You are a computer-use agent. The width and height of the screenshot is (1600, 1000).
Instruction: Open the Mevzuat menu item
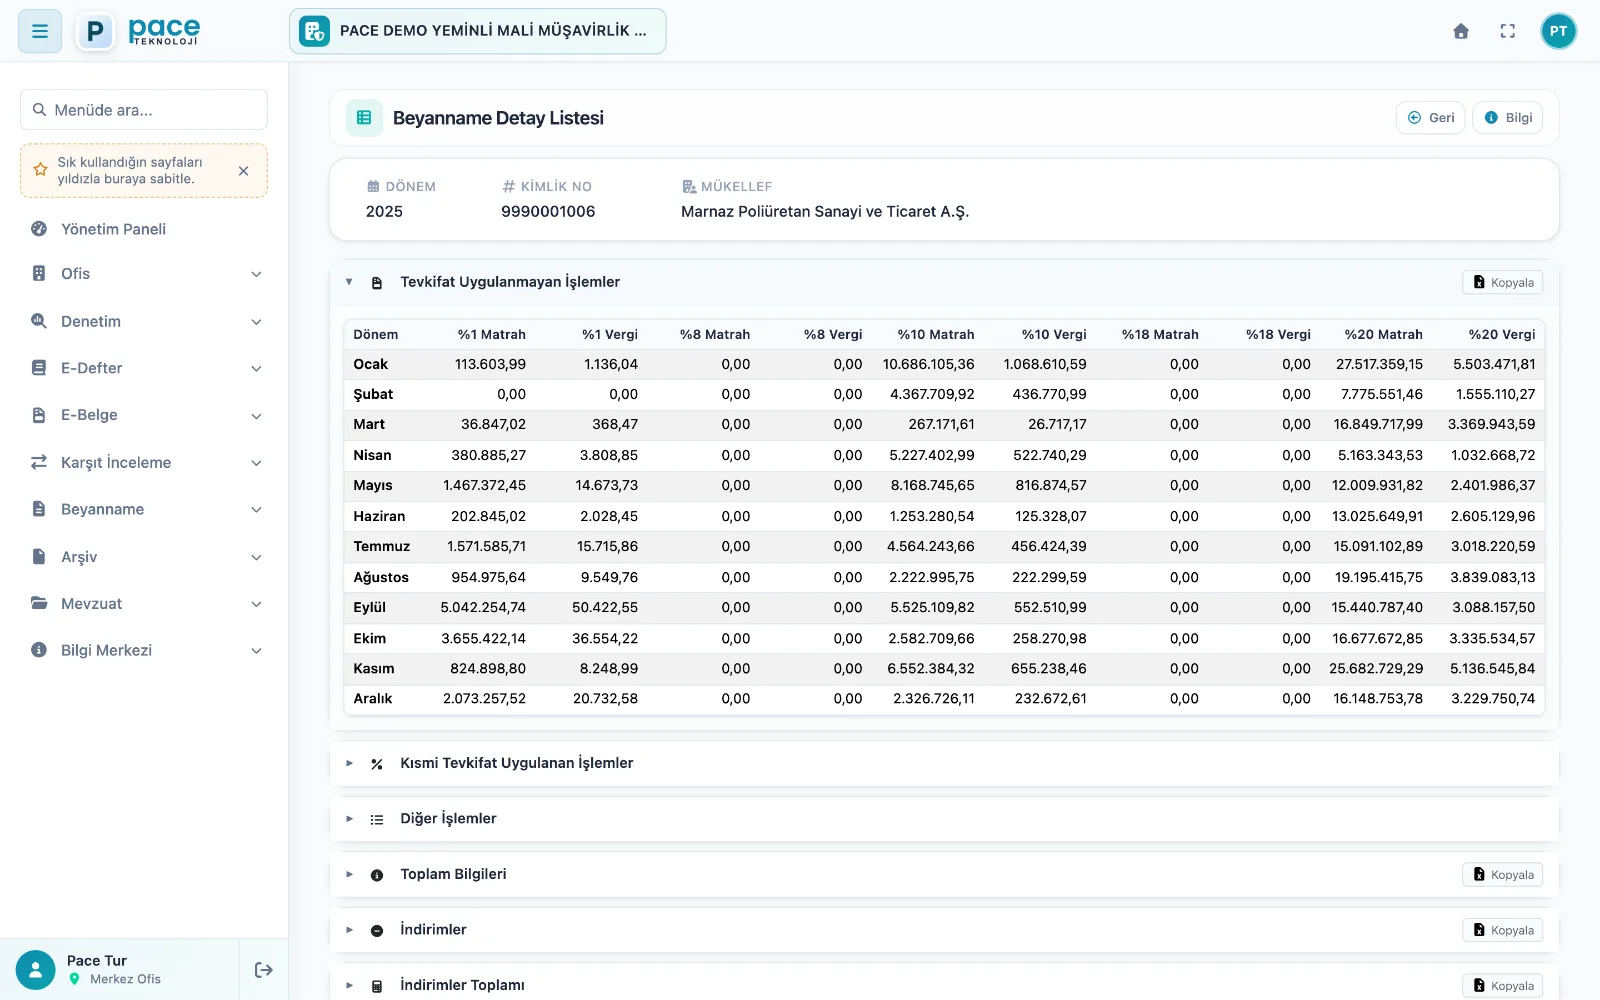(x=144, y=604)
